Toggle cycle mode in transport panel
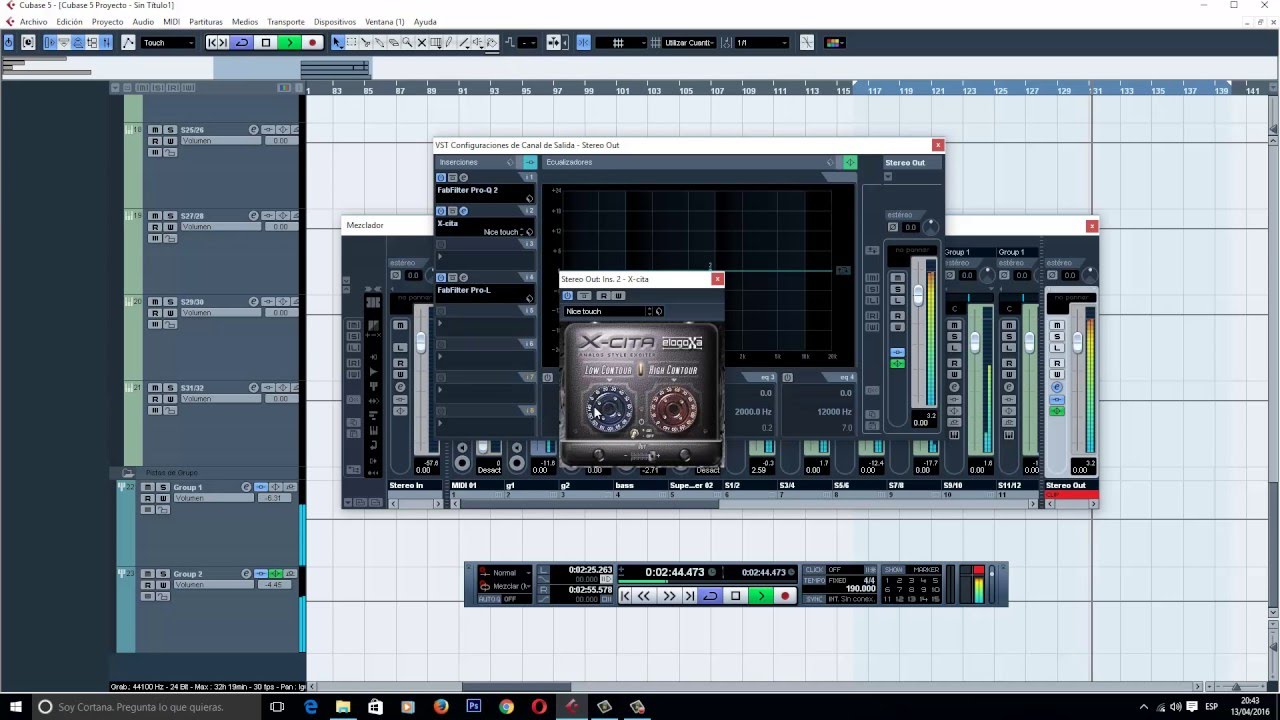The height and width of the screenshot is (720, 1280). (710, 595)
